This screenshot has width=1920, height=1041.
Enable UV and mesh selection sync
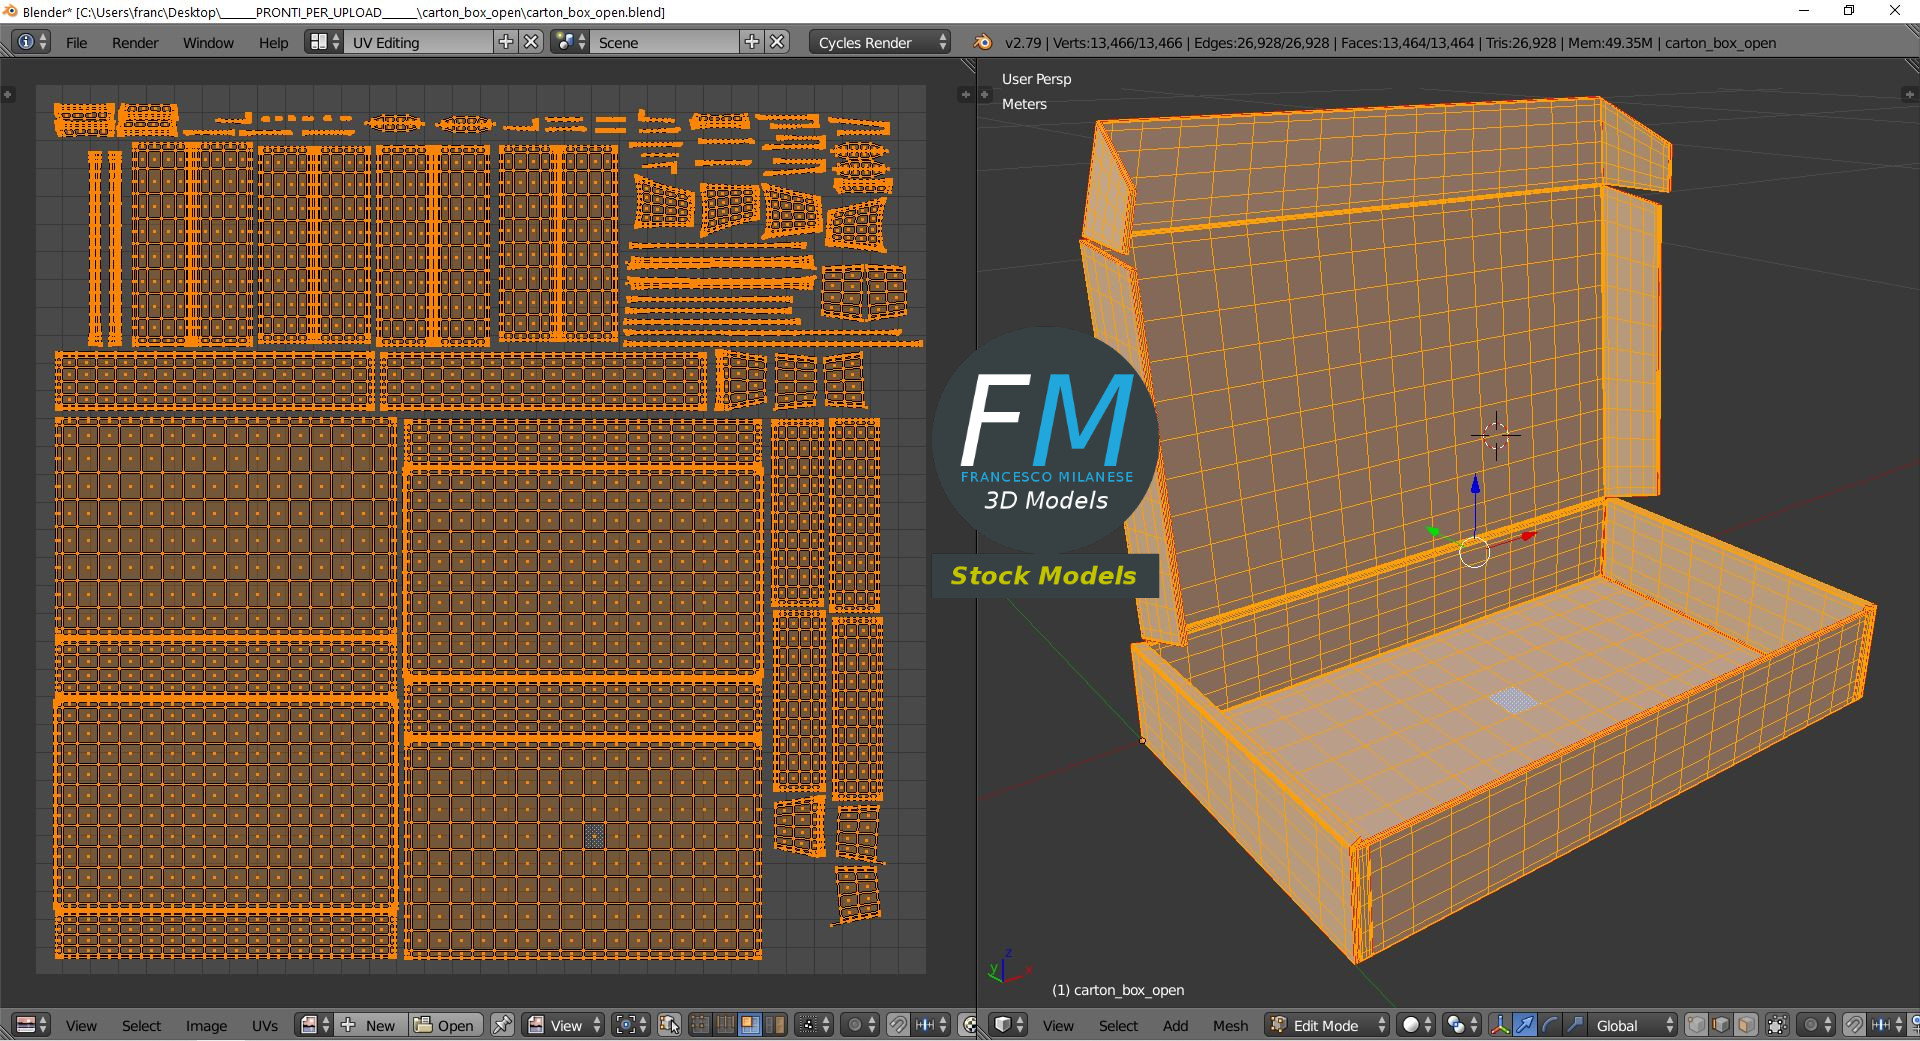[x=670, y=1025]
